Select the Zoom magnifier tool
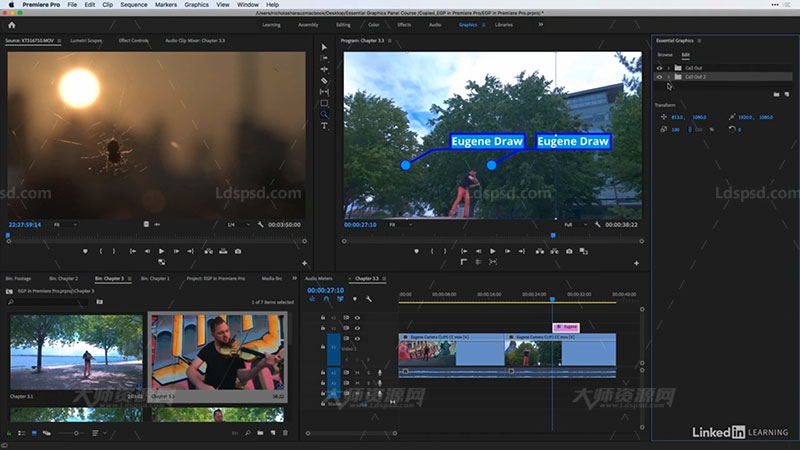800x450 pixels. coord(324,114)
